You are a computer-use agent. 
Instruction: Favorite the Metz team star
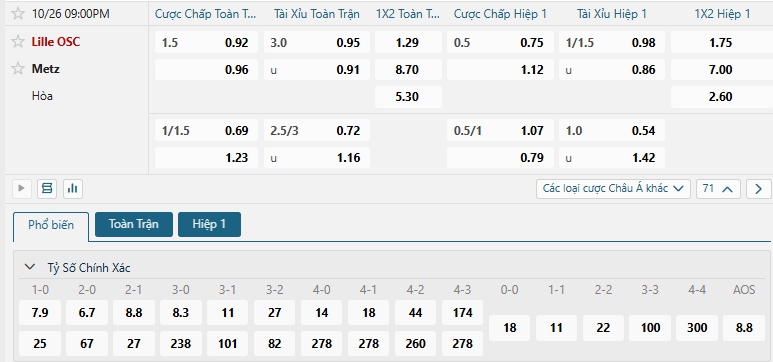pos(18,69)
